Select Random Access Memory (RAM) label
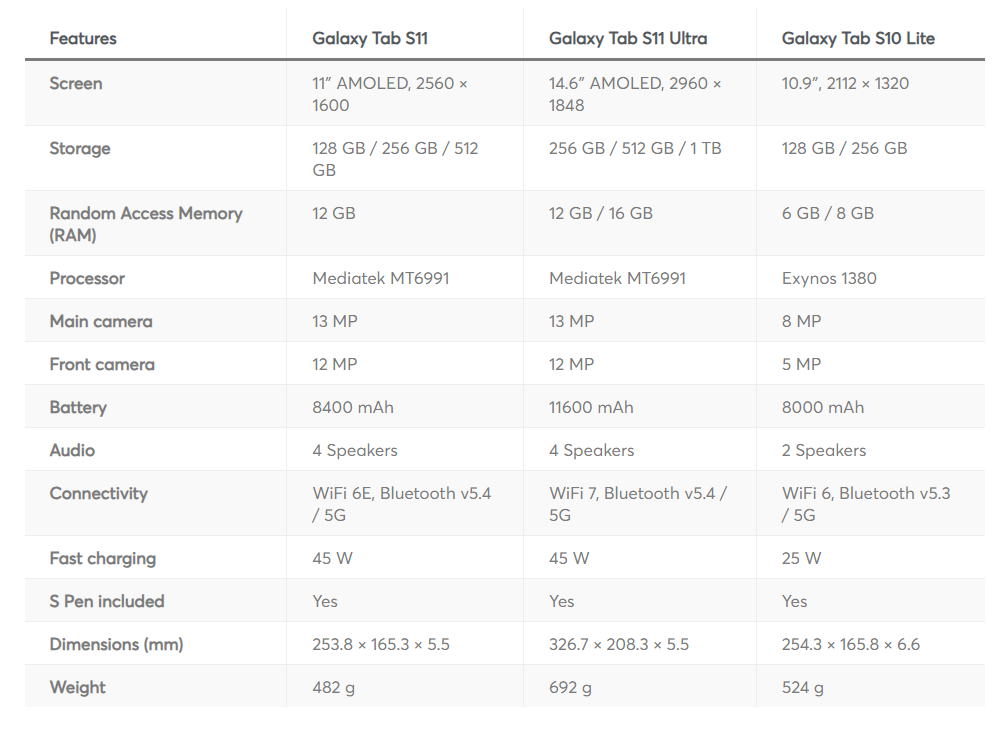Image resolution: width=998 pixels, height=730 pixels. point(146,224)
